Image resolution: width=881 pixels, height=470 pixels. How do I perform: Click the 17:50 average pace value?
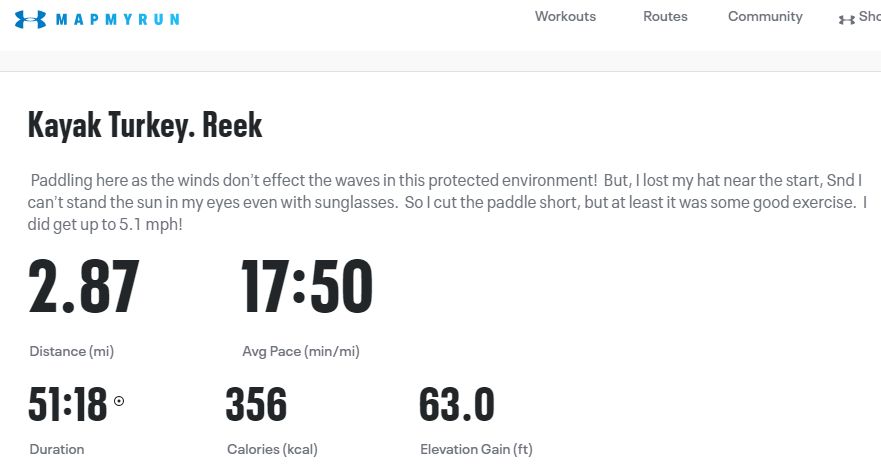pyautogui.click(x=307, y=286)
